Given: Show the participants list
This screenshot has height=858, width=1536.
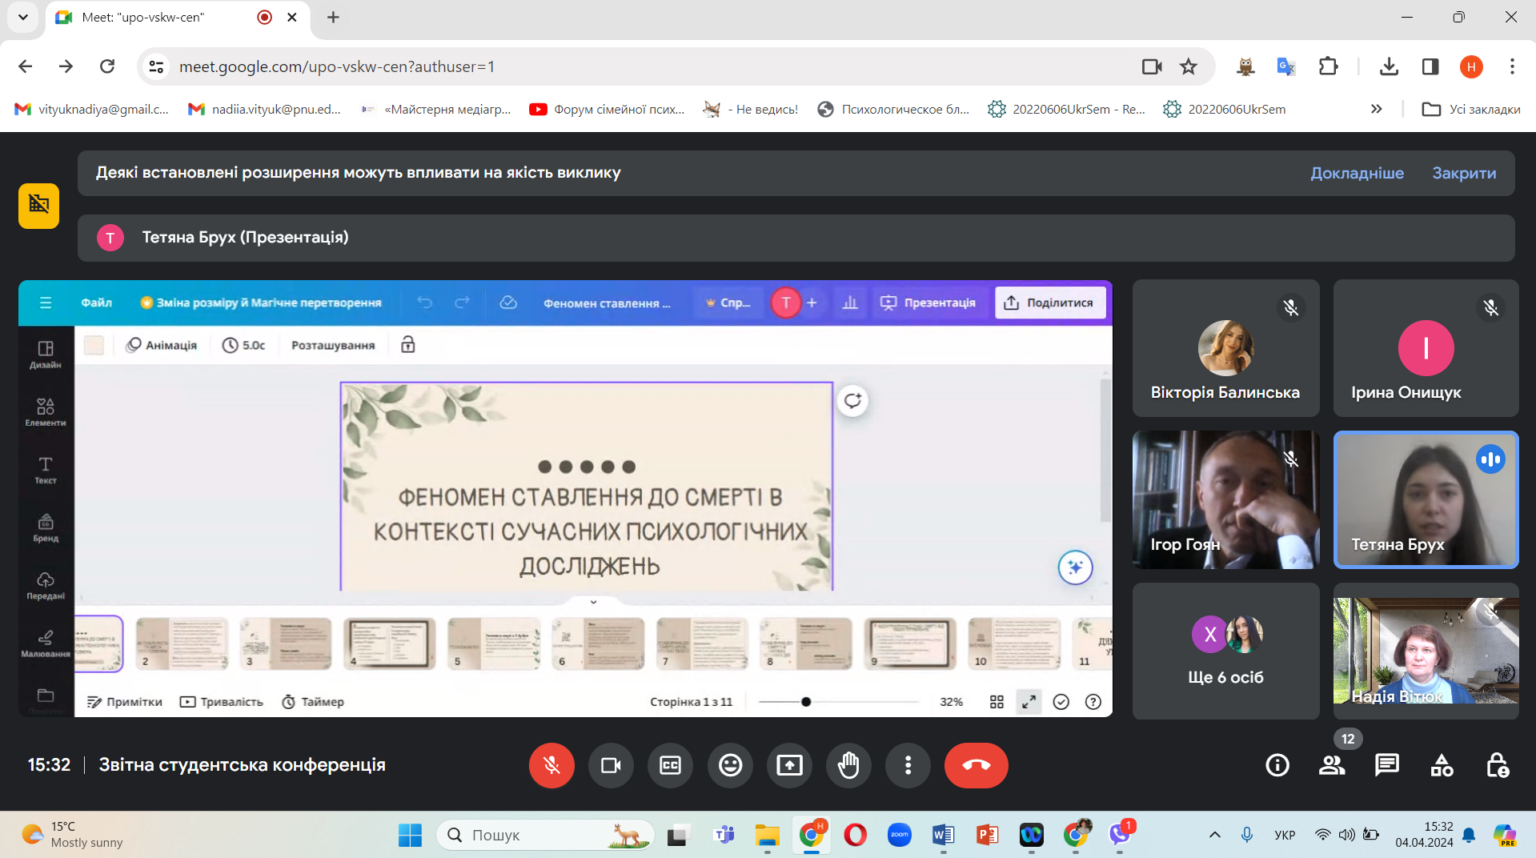Looking at the screenshot, I should (1332, 765).
